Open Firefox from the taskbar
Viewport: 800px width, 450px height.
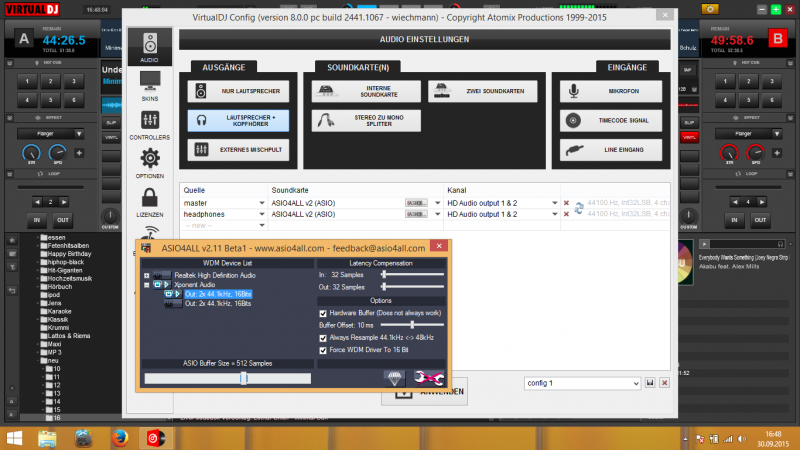coord(120,438)
